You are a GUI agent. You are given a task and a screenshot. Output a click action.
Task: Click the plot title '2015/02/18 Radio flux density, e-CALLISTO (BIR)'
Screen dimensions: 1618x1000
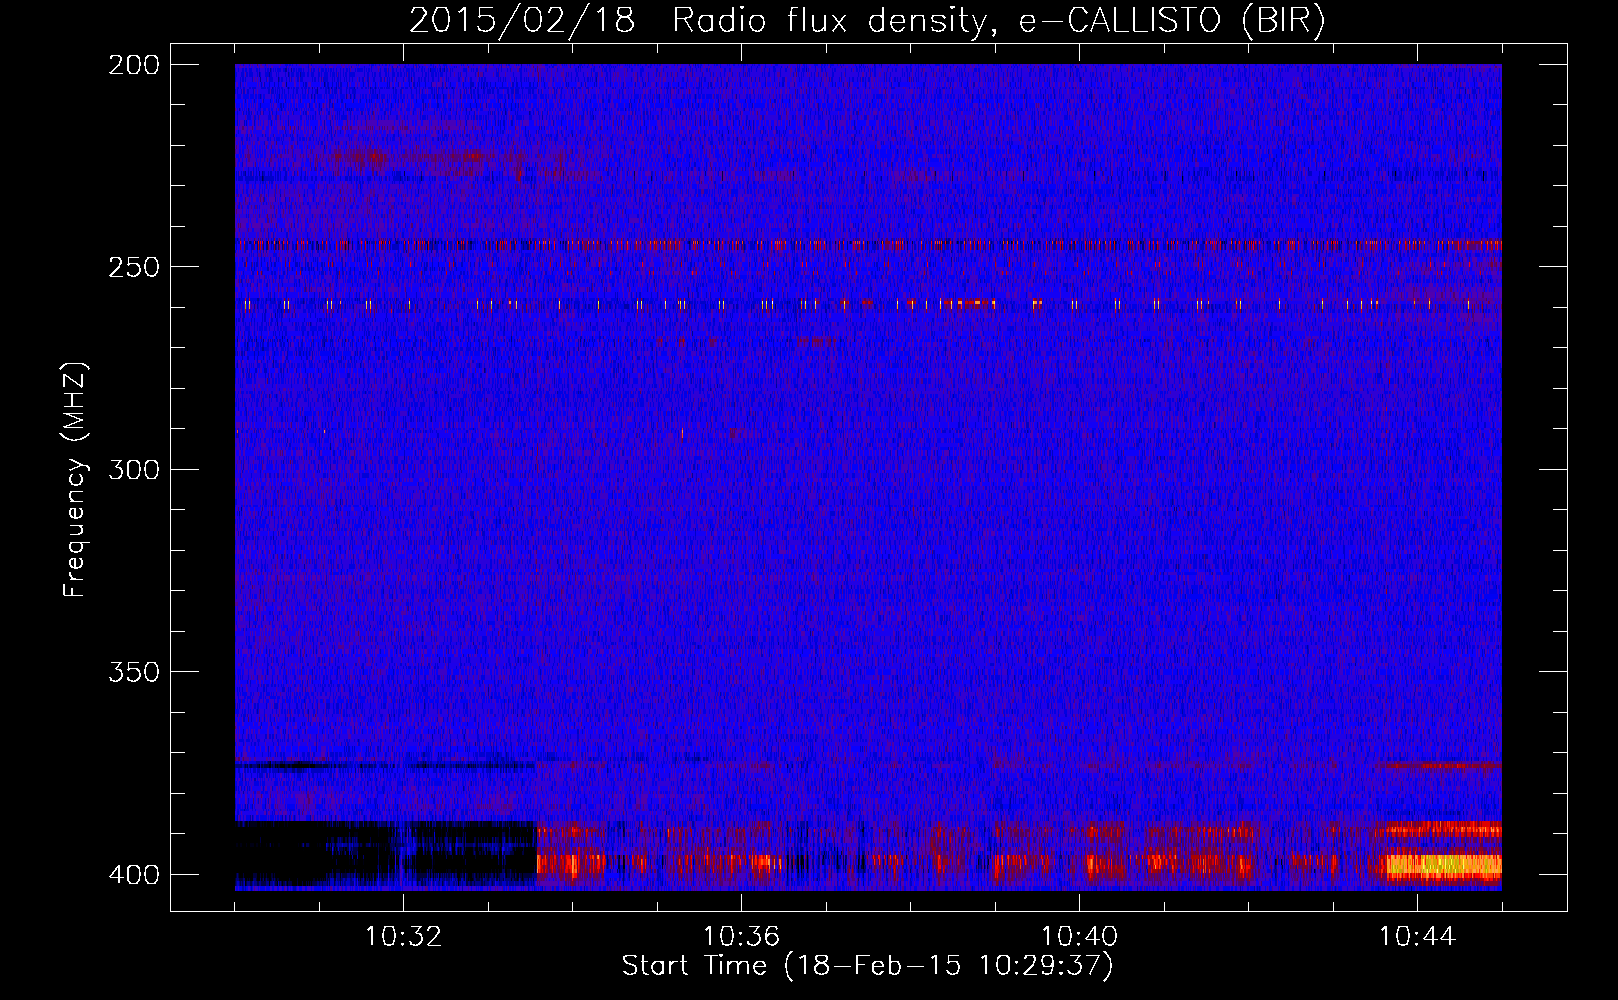(x=867, y=21)
